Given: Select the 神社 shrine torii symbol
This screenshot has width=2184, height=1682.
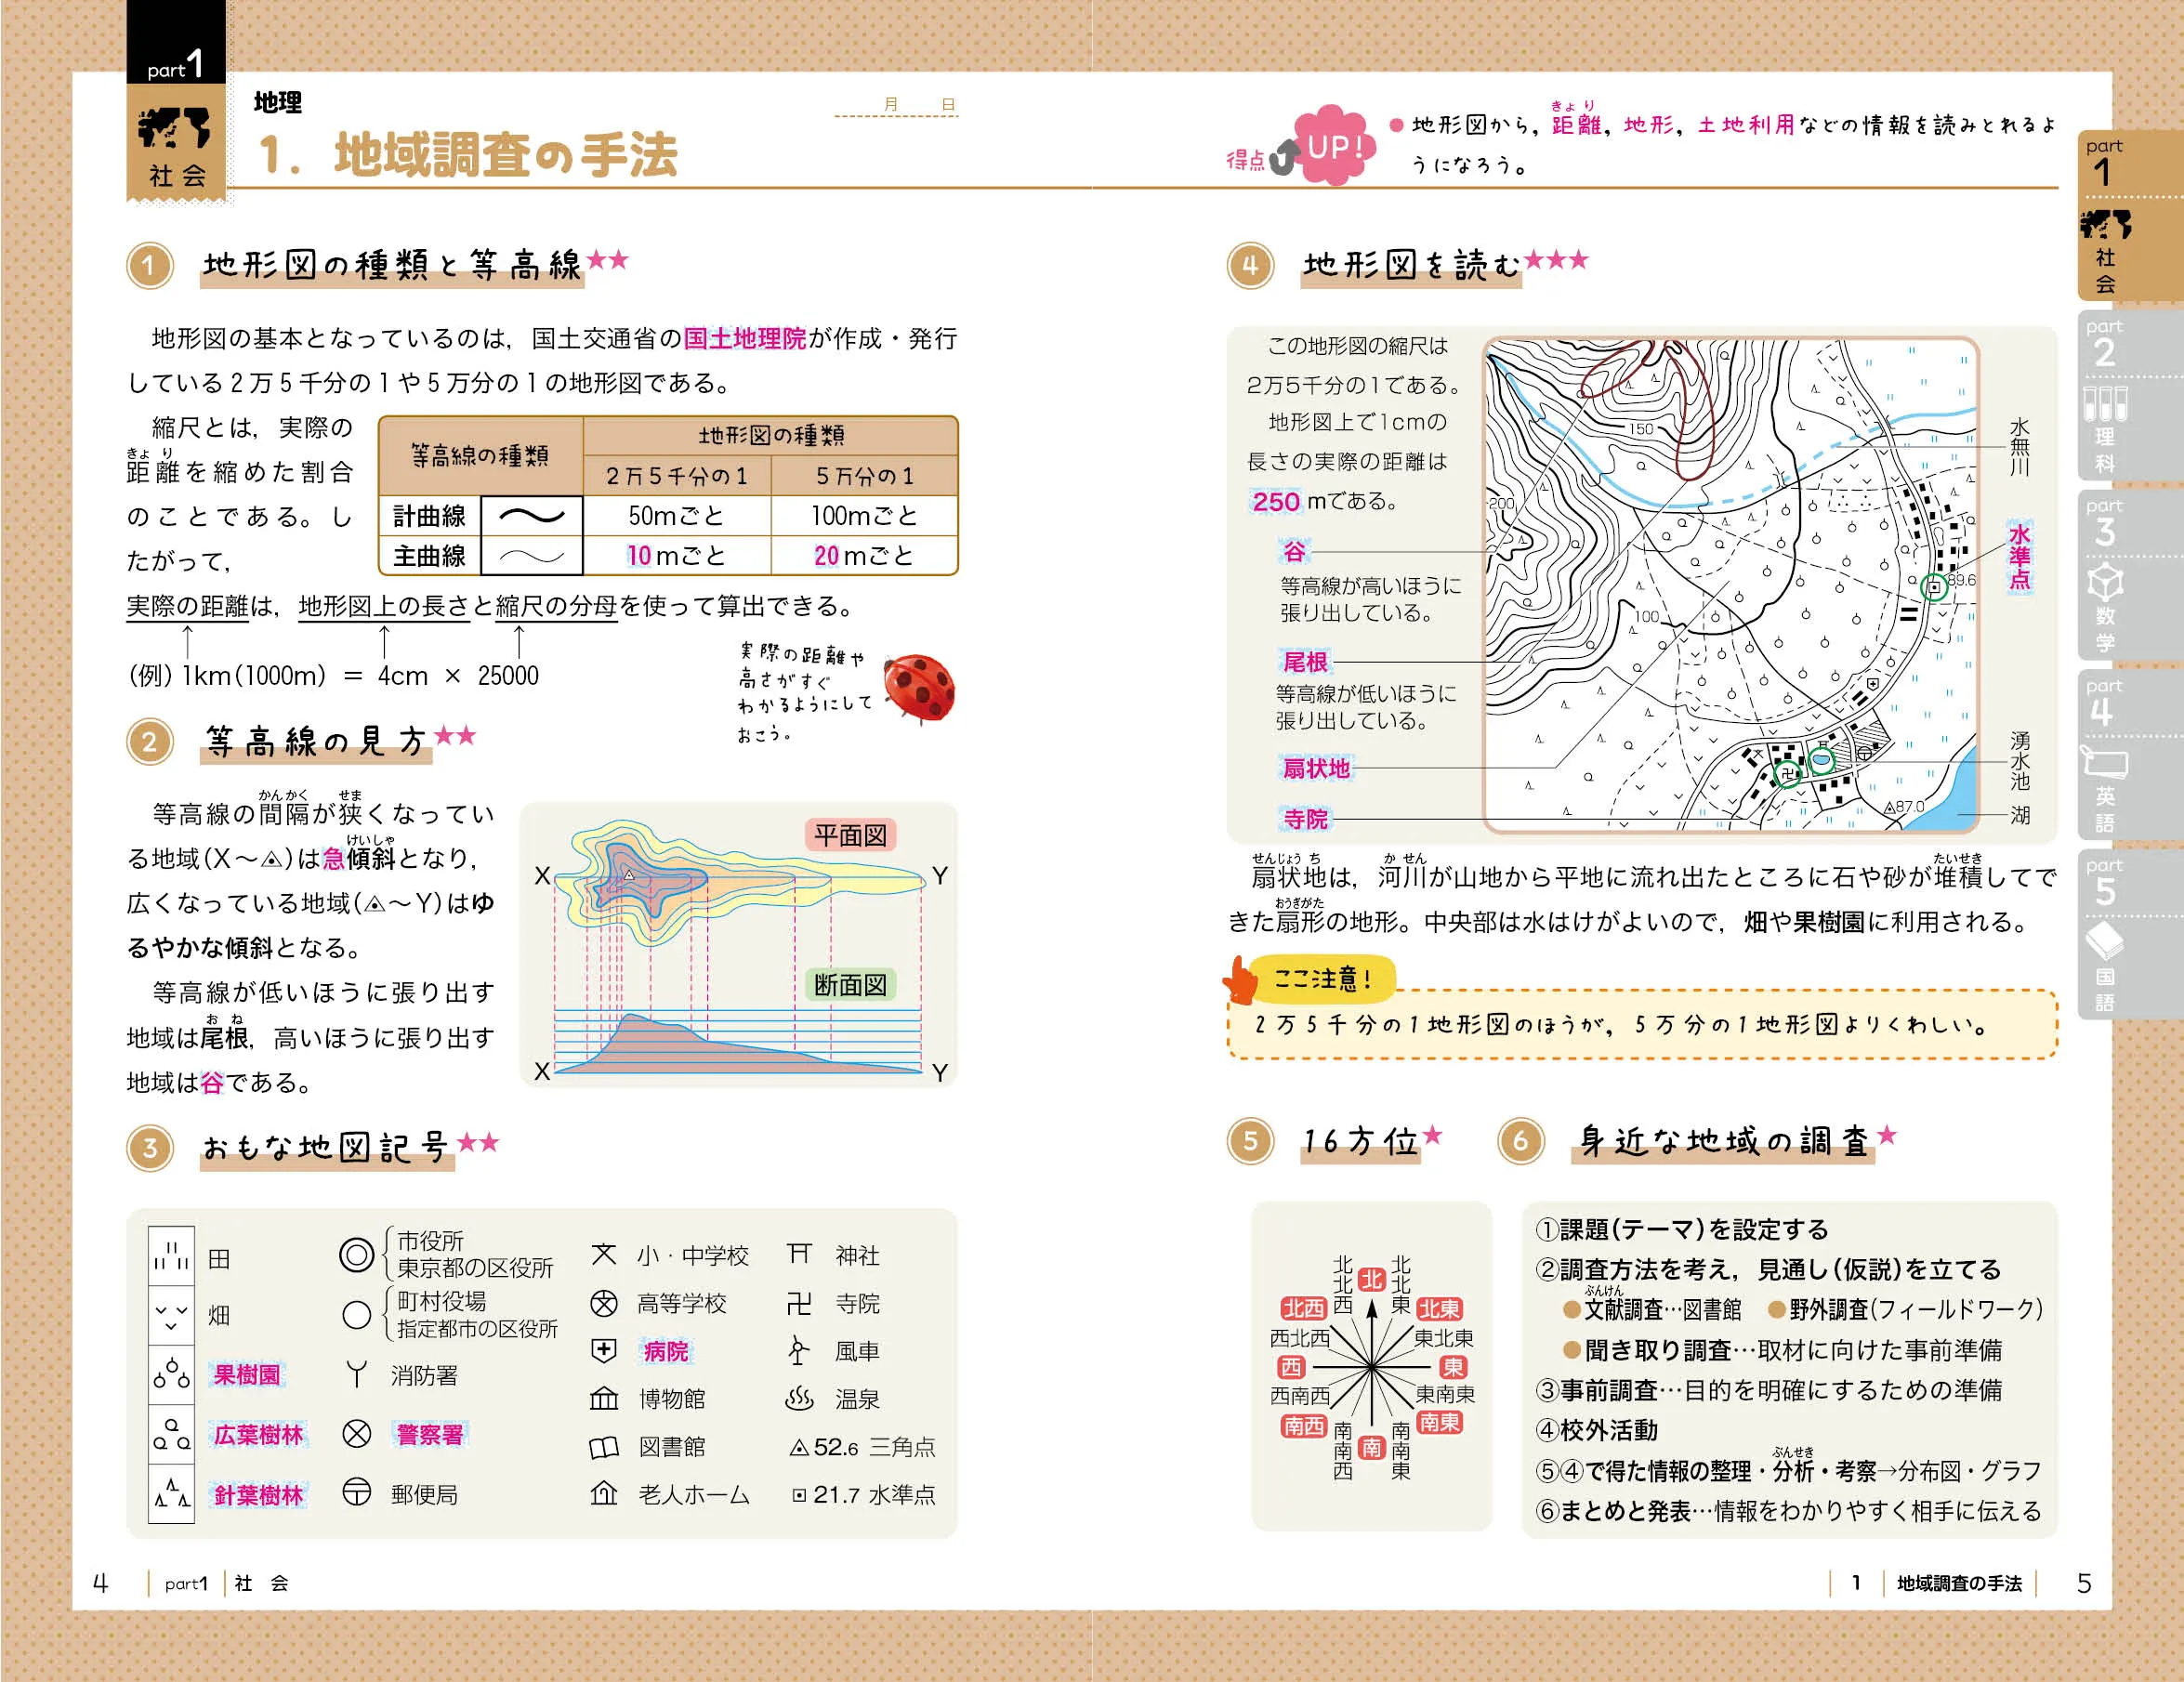Looking at the screenshot, I should coord(799,1254).
